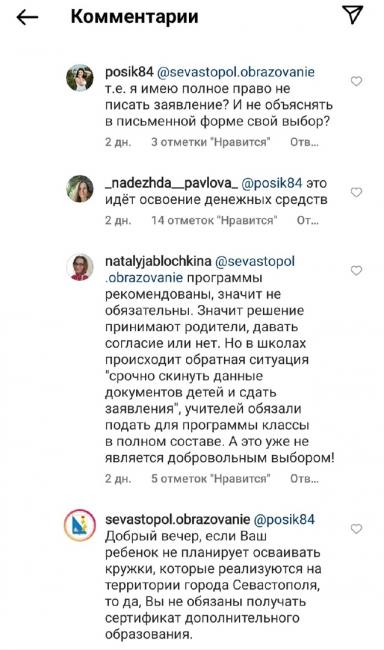Reply to the posik84 comment

(304, 142)
